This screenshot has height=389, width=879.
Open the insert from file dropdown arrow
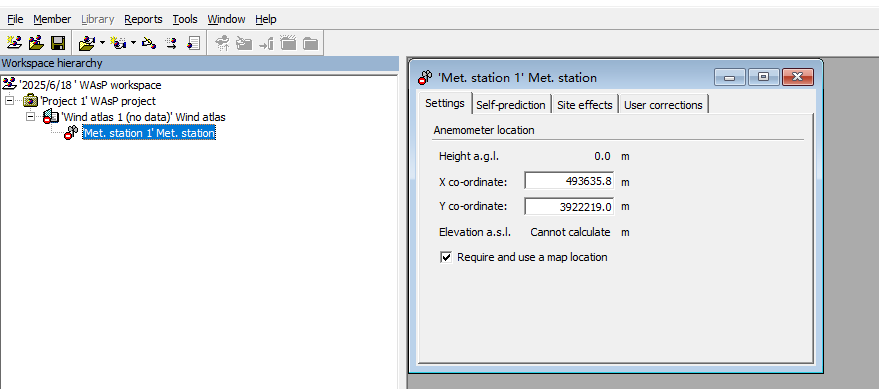point(102,43)
